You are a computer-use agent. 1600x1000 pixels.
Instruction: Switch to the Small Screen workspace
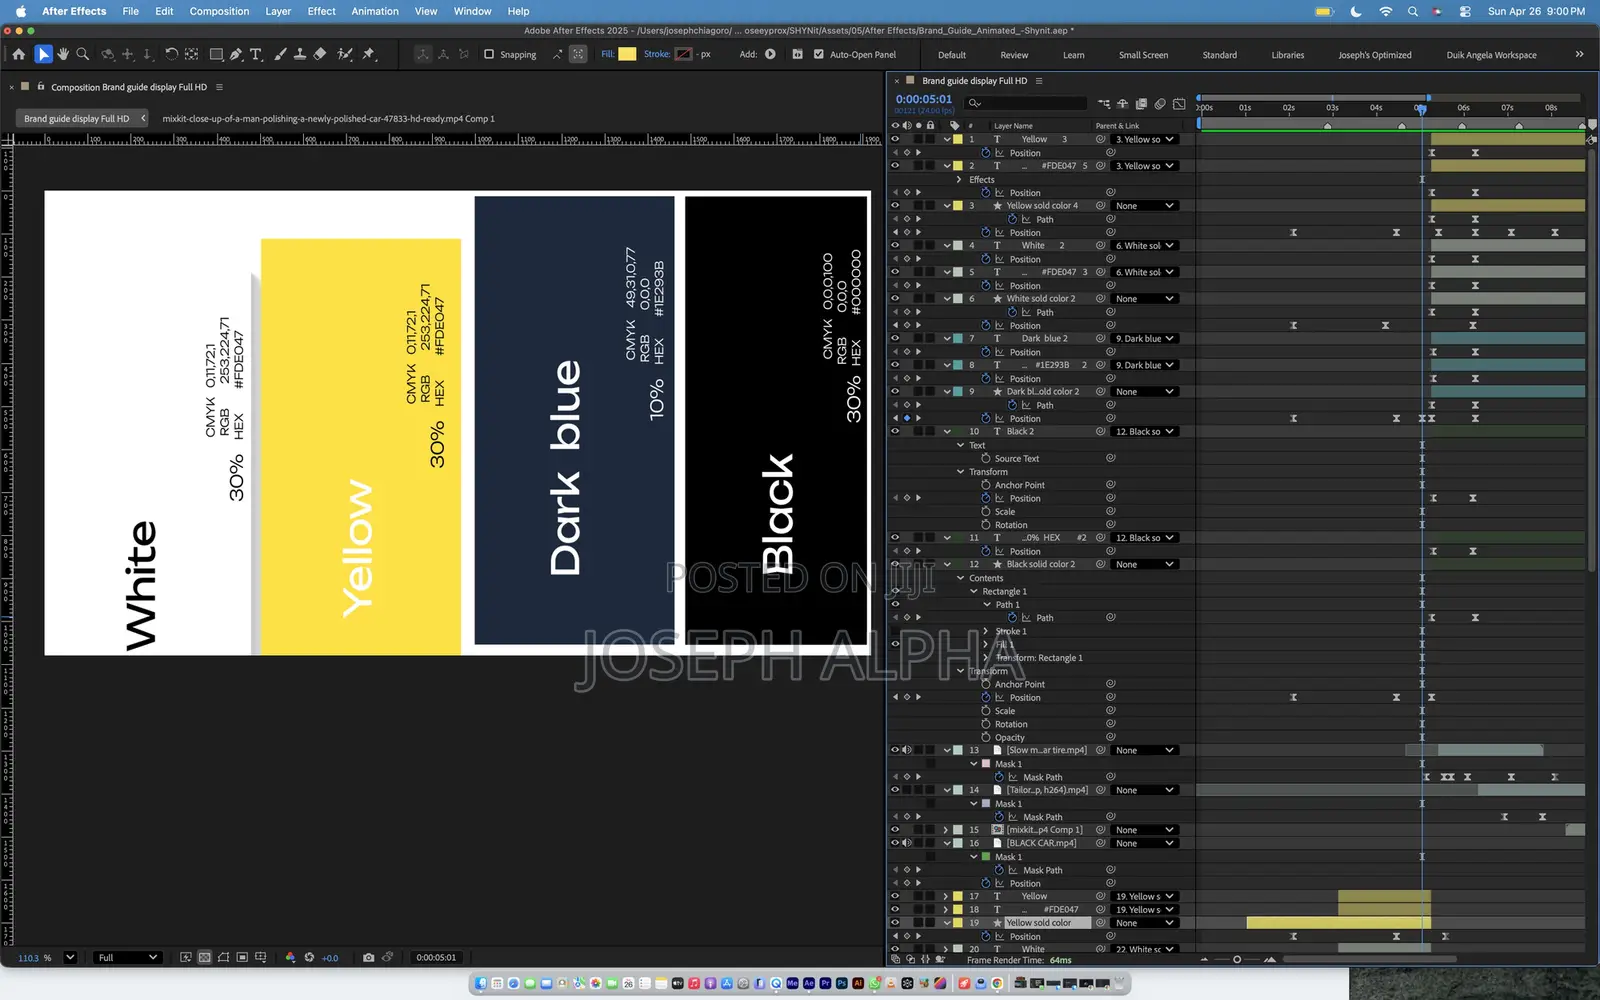(x=1143, y=55)
